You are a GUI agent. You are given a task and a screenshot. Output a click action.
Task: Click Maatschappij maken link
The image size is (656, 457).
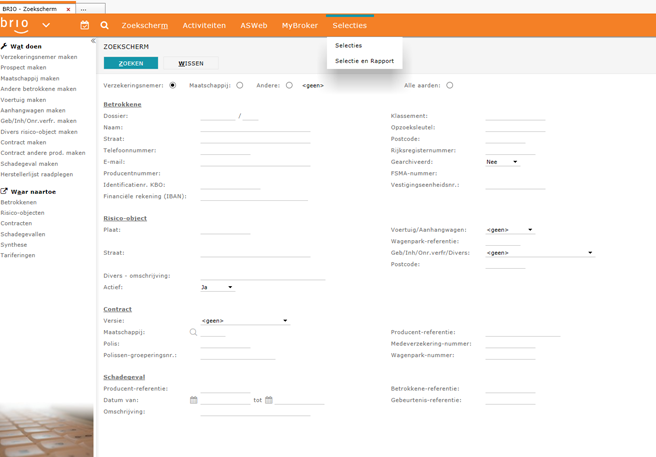point(30,78)
